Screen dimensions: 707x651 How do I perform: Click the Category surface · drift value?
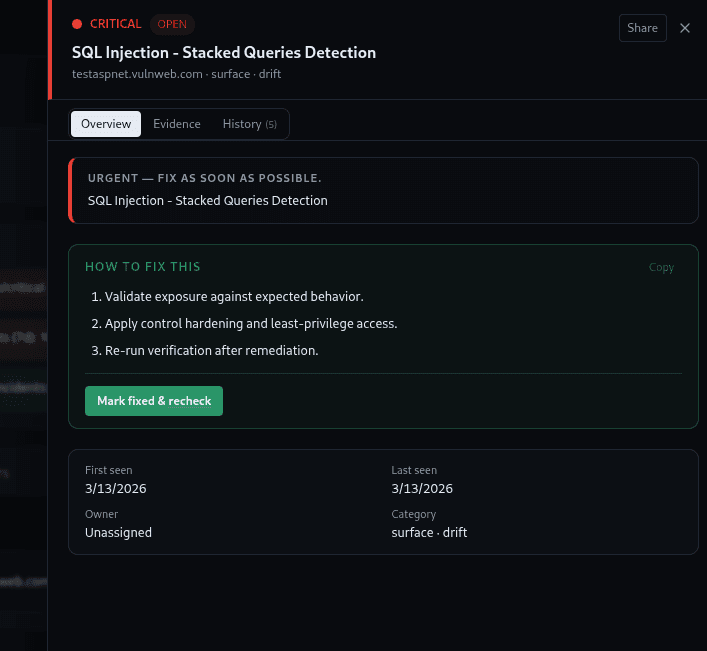[429, 533]
